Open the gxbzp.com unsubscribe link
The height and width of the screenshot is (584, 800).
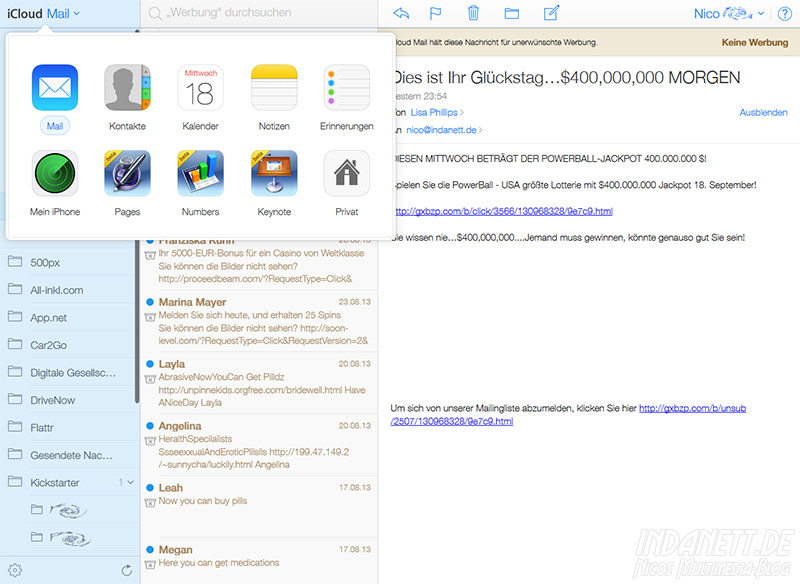point(568,415)
